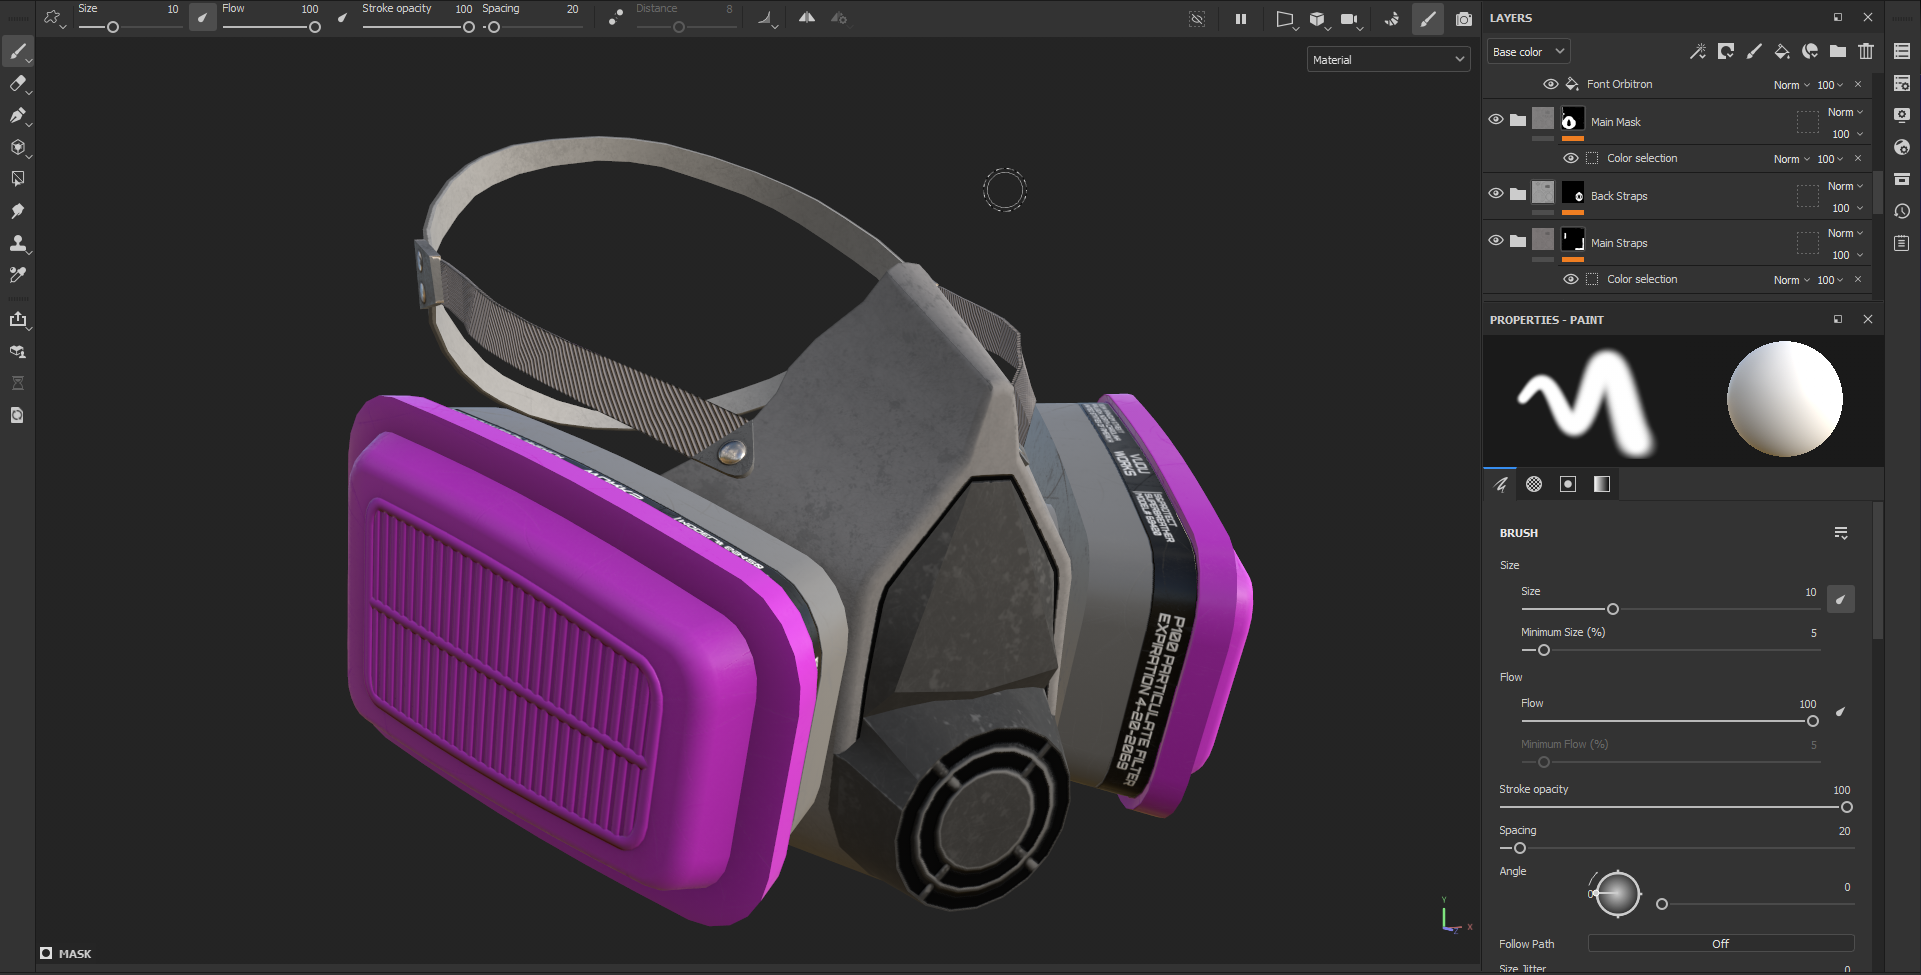Select the Smudge tool
This screenshot has height=975, width=1921.
[17, 211]
